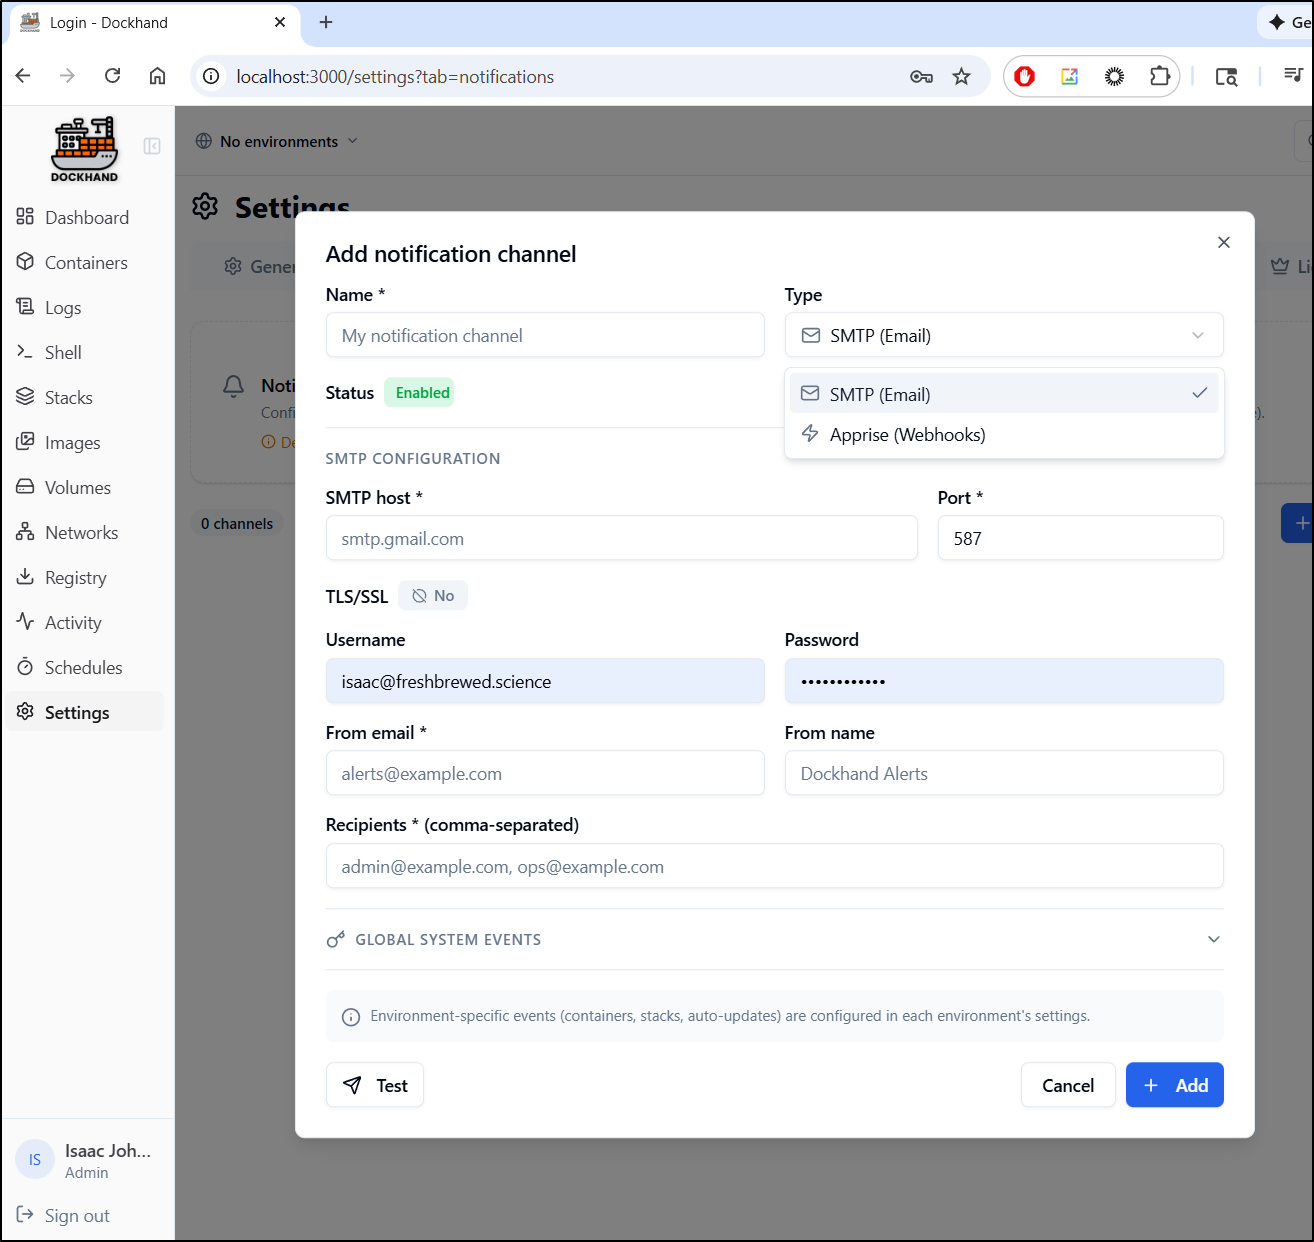Collapse the sidebar with the panel icon
Viewport: 1314px width, 1242px height.
(x=152, y=146)
